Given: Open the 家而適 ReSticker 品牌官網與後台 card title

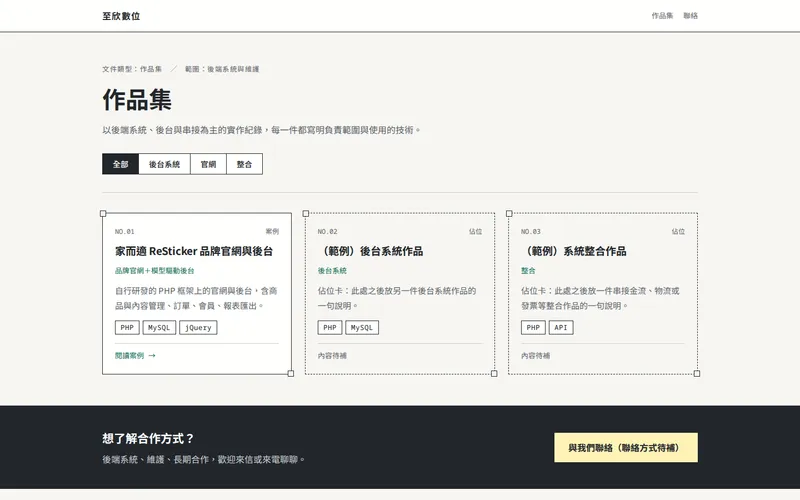Looking at the screenshot, I should coord(194,251).
